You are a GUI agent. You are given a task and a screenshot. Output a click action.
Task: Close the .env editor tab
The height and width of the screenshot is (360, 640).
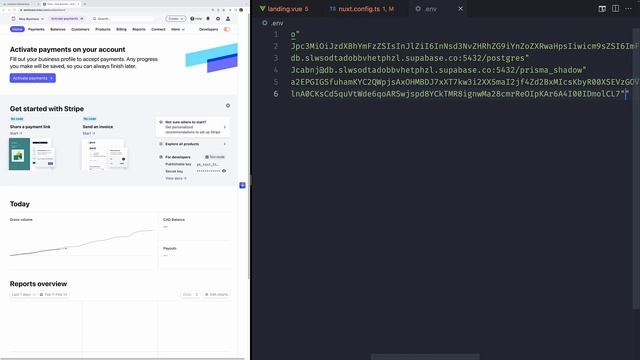pyautogui.click(x=460, y=9)
